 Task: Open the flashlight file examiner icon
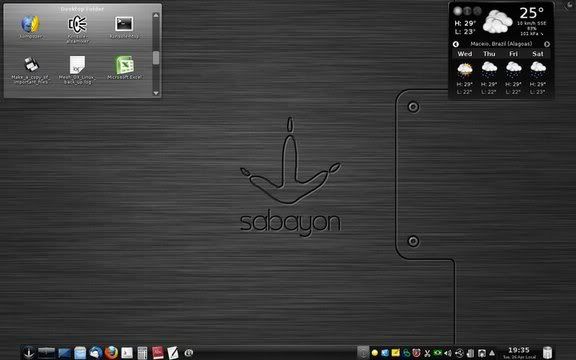tap(78, 24)
